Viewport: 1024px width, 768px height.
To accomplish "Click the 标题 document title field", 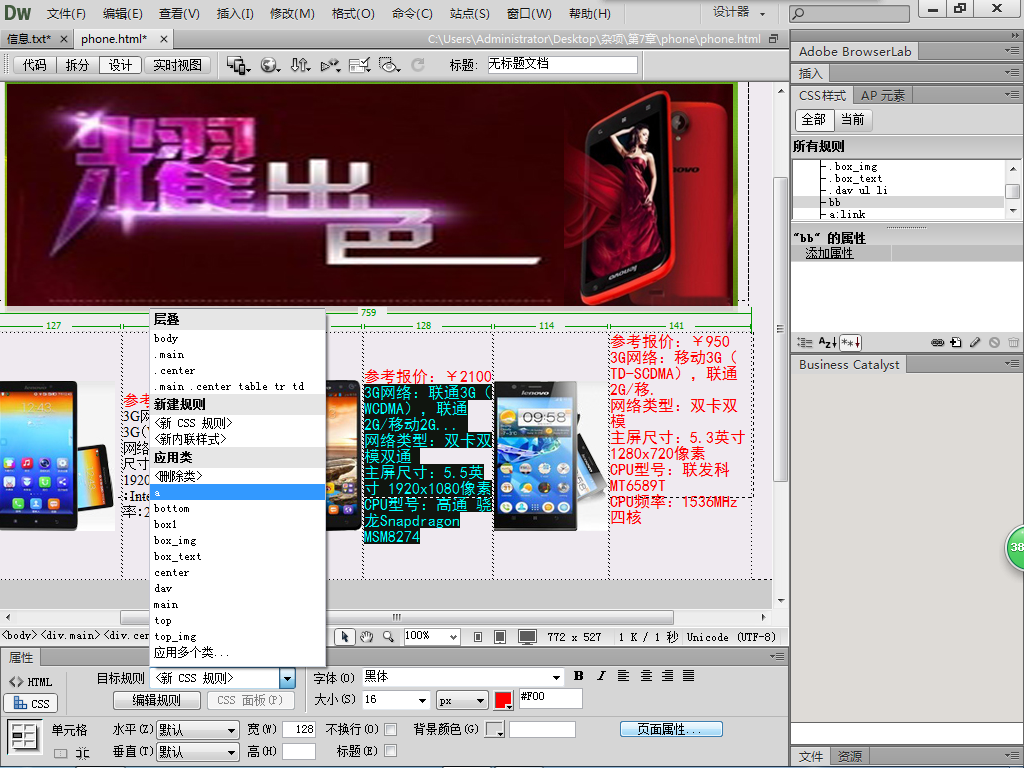I will [x=562, y=64].
